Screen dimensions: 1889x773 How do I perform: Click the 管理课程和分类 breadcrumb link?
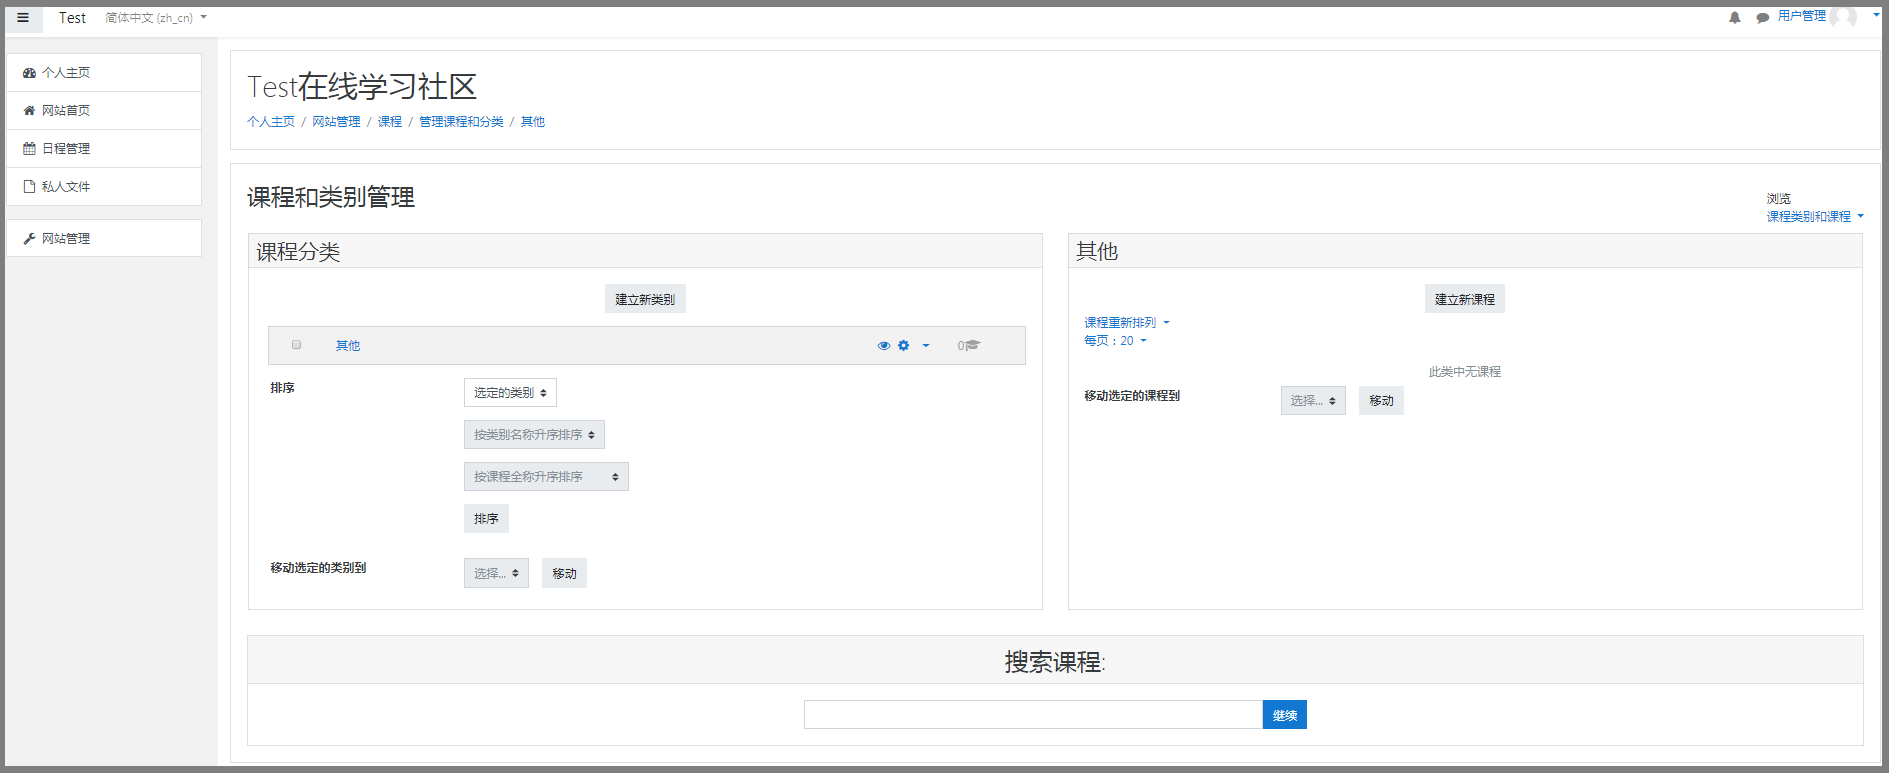(461, 122)
